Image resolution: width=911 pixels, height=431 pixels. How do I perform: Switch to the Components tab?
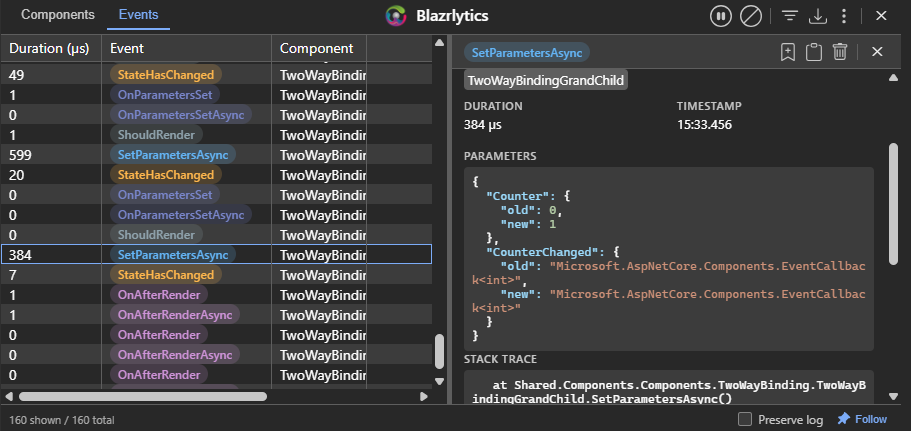pyautogui.click(x=58, y=15)
